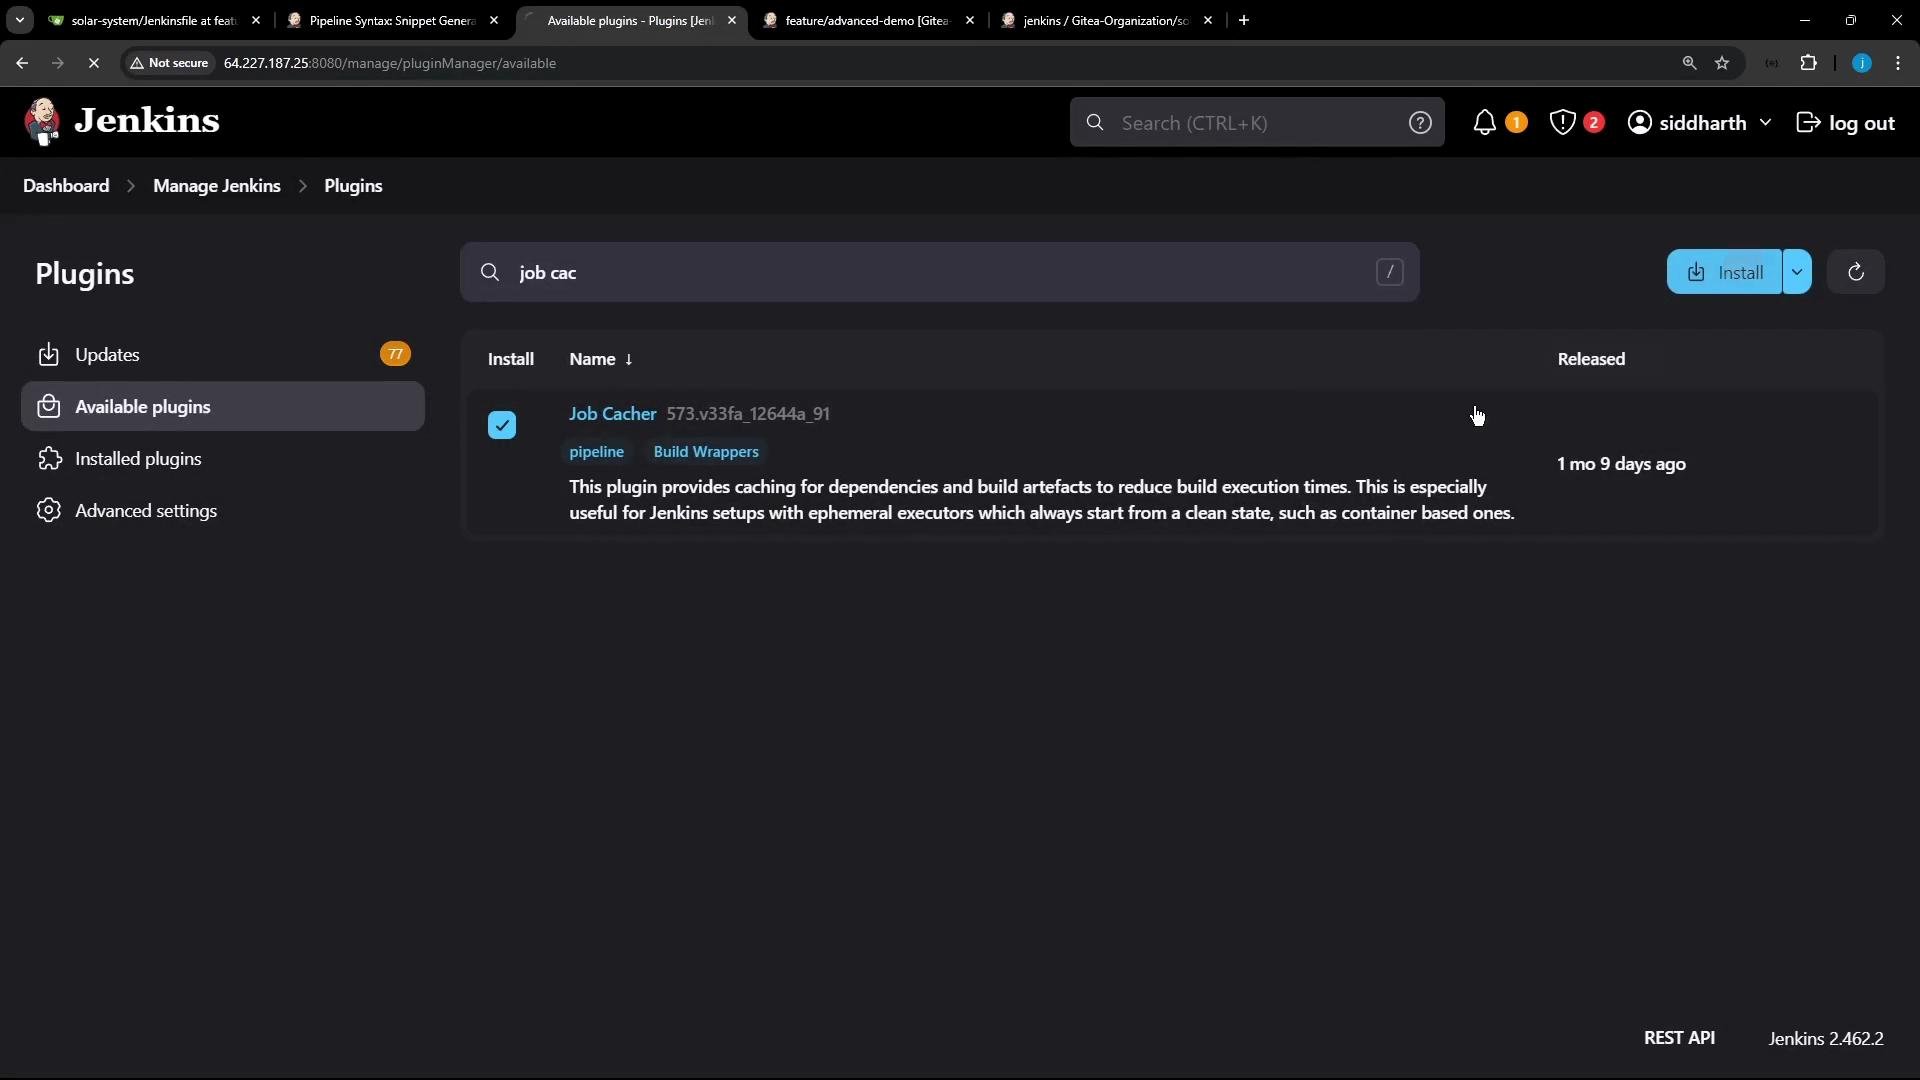Click the pipeline tag label
Viewport: 1920px width, 1080px height.
(x=596, y=452)
